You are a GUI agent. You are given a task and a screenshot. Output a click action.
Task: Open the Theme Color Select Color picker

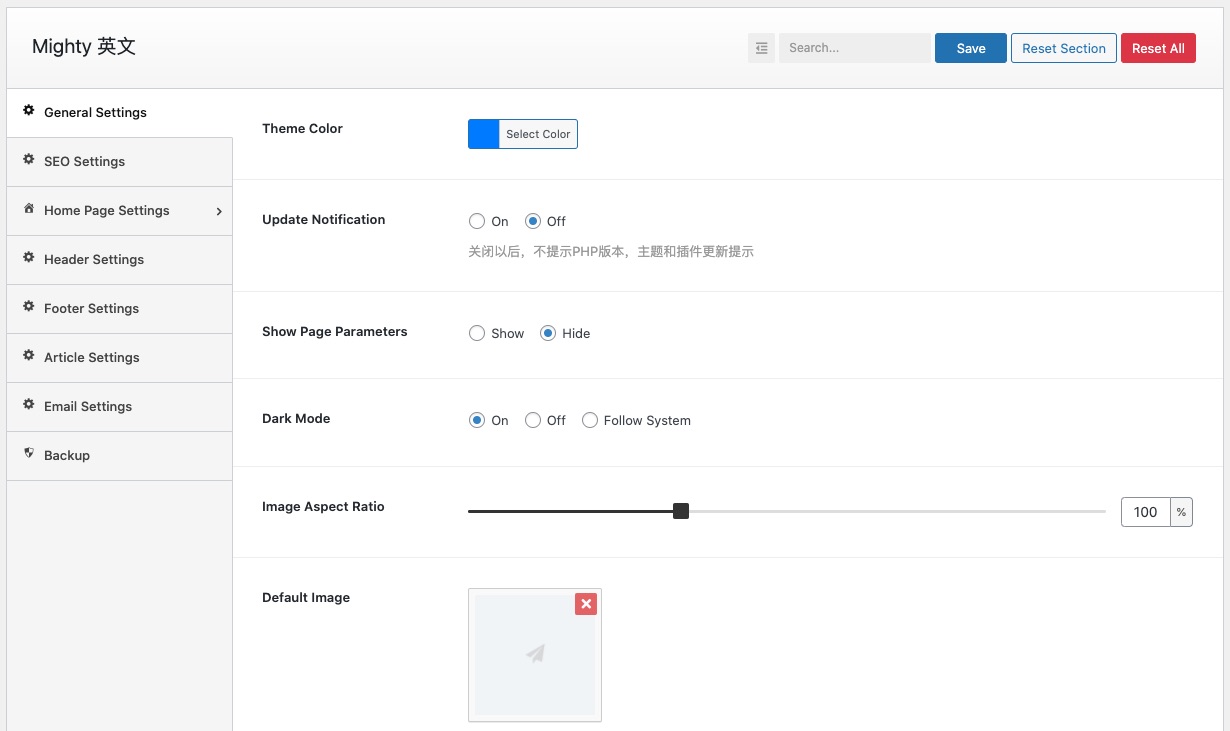coord(537,134)
